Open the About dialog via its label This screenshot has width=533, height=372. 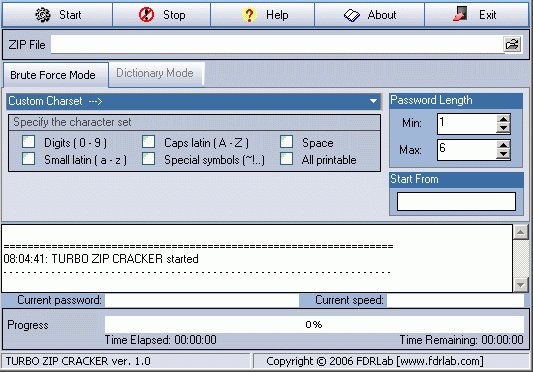point(382,15)
